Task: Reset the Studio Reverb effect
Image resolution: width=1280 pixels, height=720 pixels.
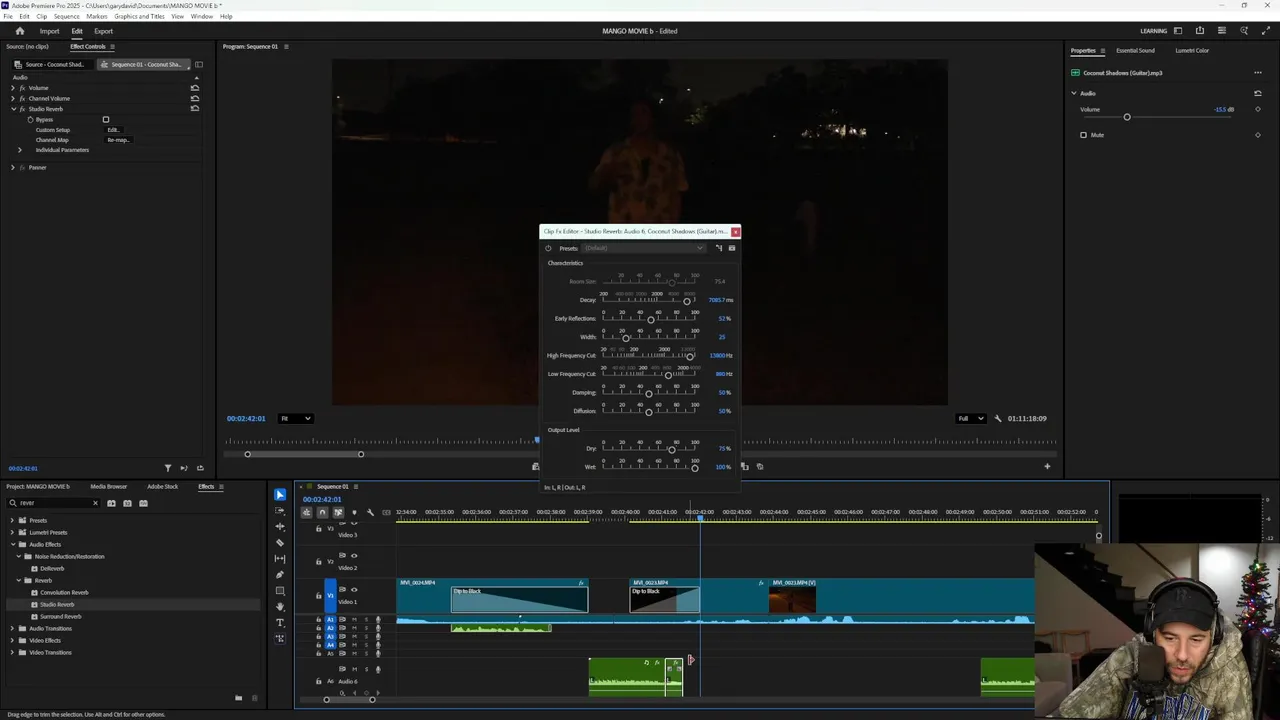Action: point(195,108)
